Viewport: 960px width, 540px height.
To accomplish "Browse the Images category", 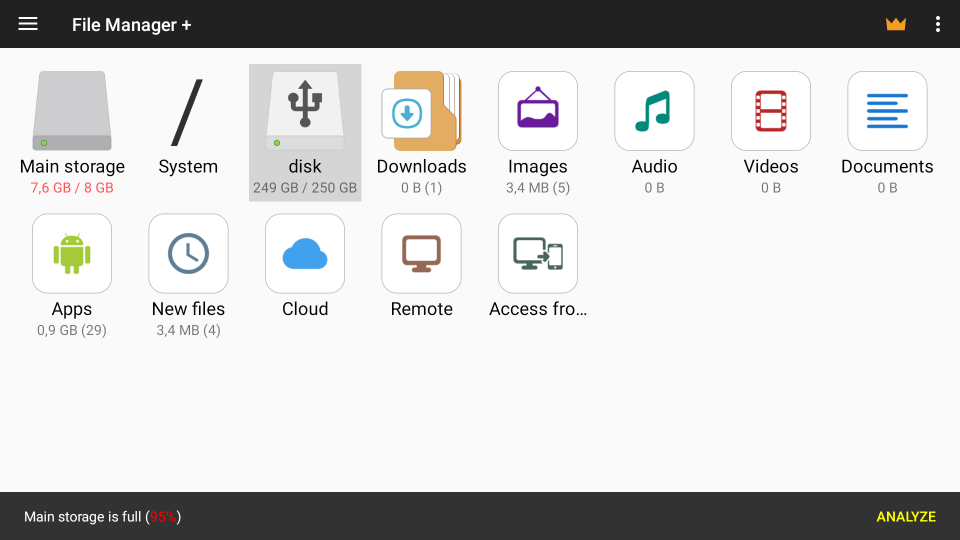I will pos(538,112).
